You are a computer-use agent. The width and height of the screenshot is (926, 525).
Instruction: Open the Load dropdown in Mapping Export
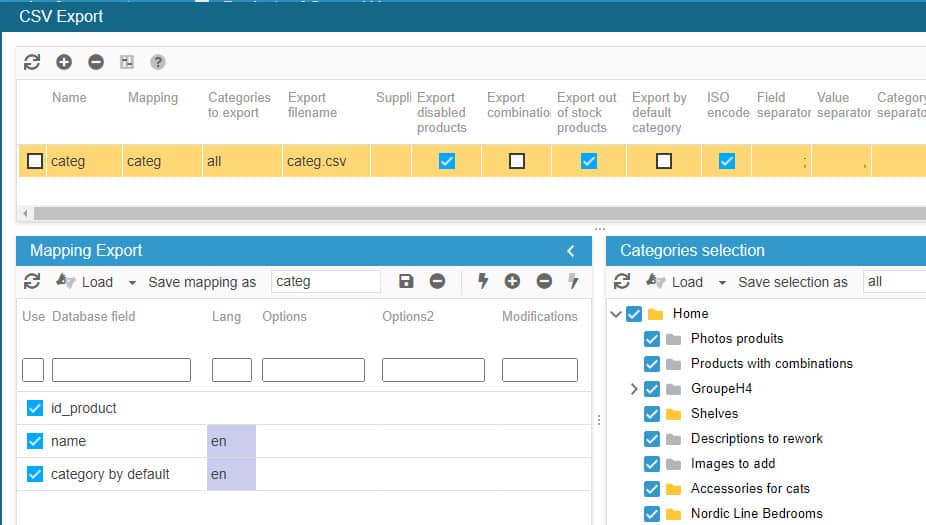132,283
